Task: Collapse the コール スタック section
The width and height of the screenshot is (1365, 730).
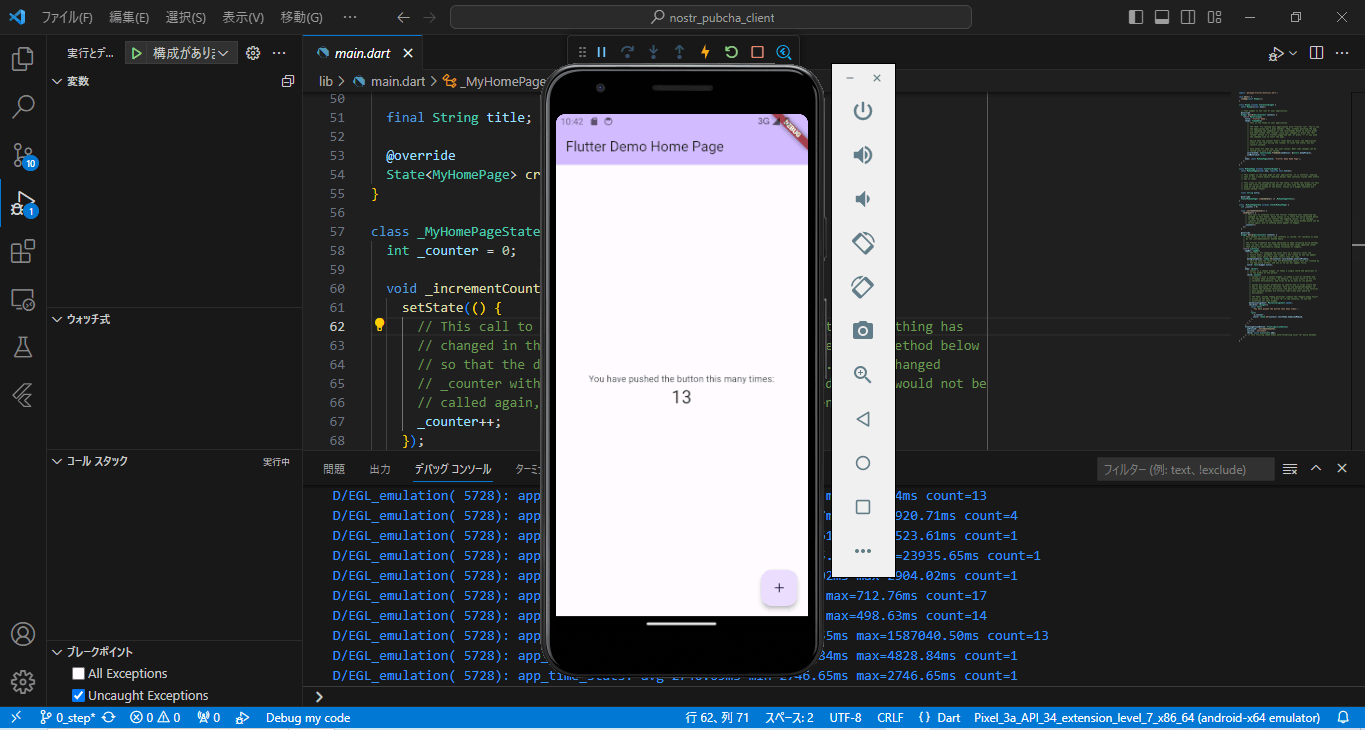Action: (x=57, y=461)
